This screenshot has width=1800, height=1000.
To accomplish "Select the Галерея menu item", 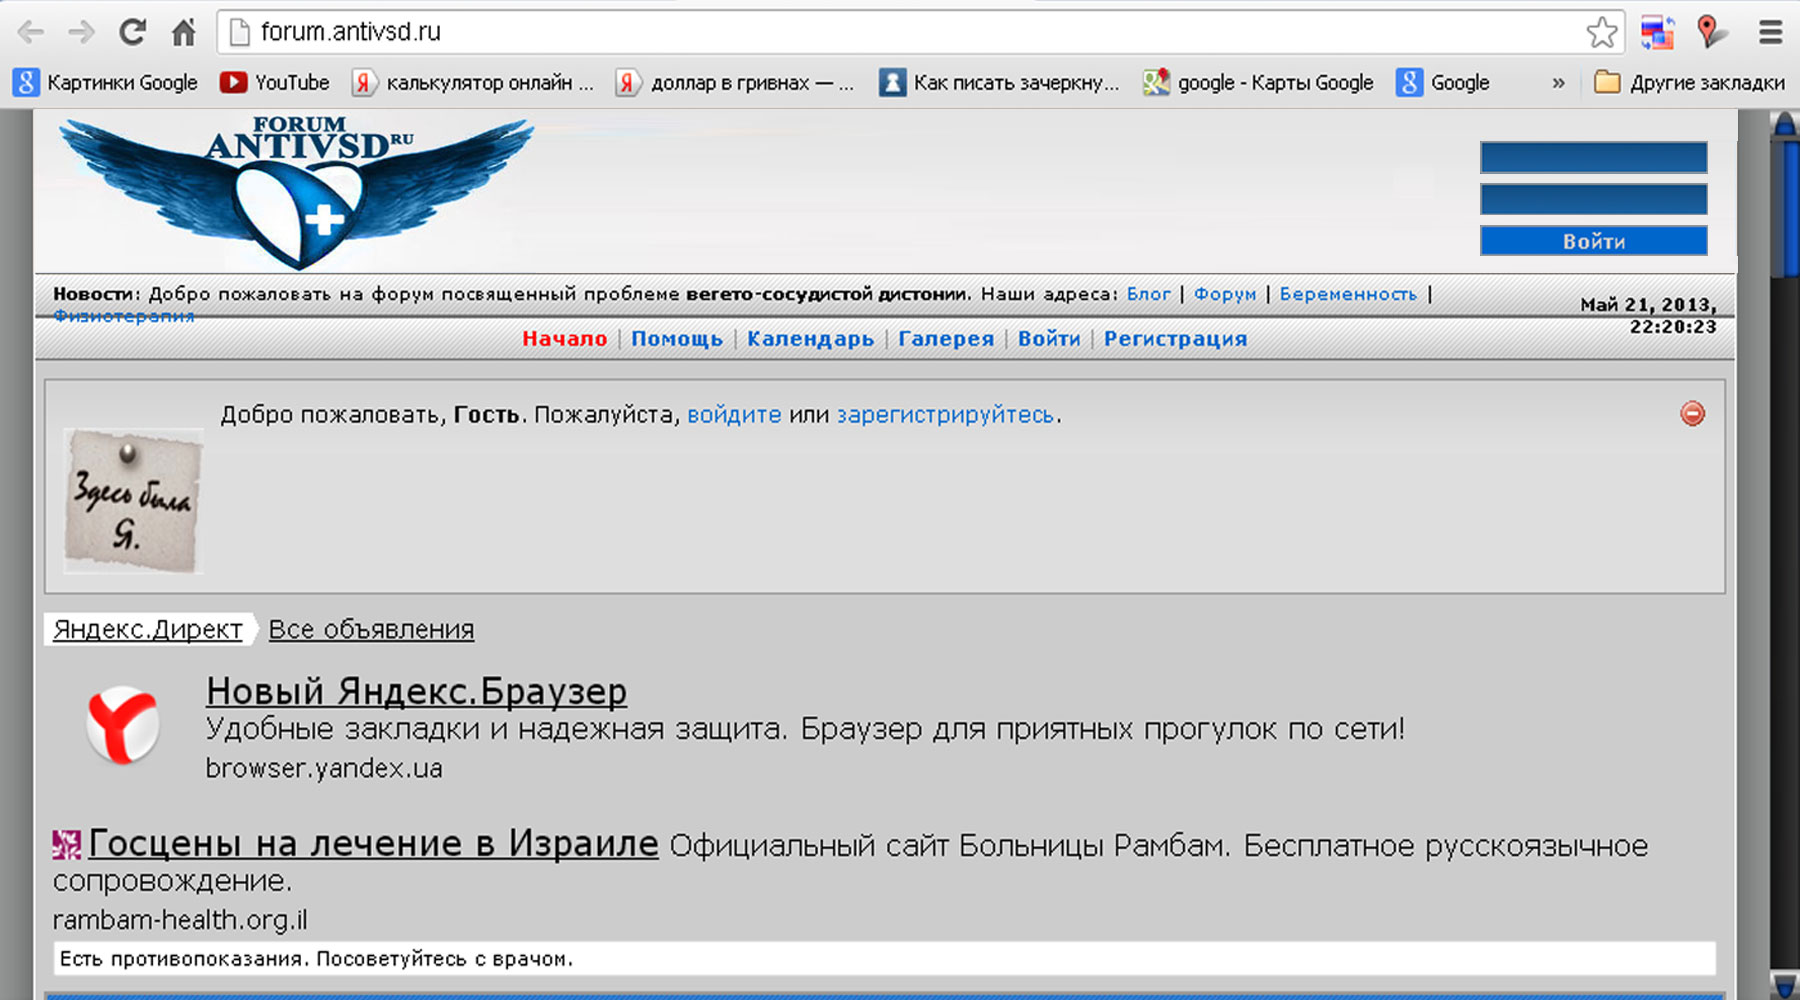I will coord(946,339).
